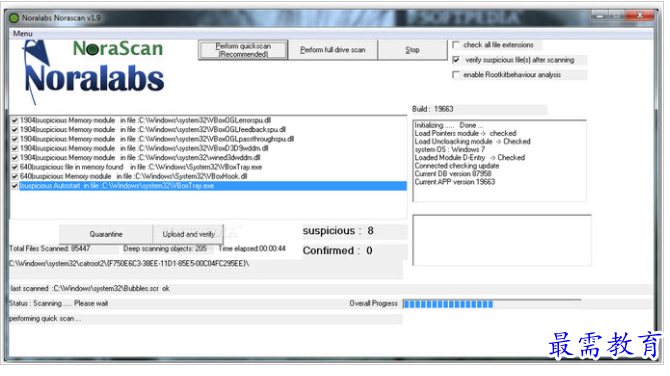Click the Status: Scanning Please wait text
Screen dimensions: 670x376
59,303
